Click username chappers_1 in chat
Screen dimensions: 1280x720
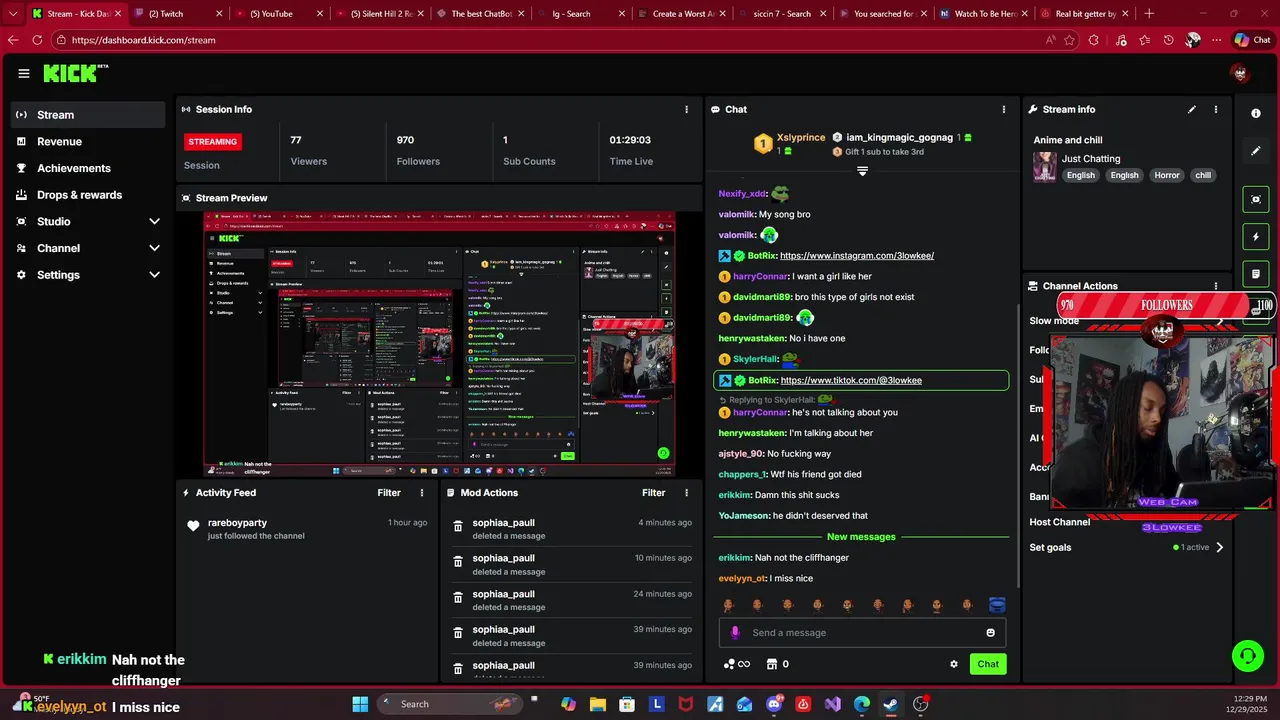click(743, 475)
